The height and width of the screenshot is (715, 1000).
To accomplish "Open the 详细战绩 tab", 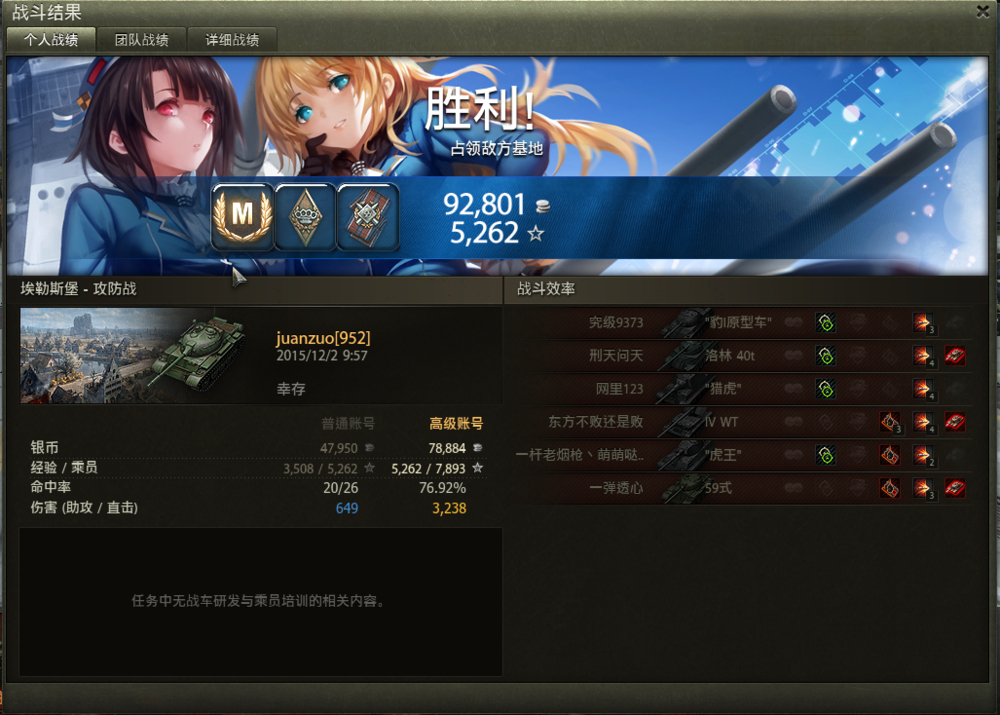I will coord(232,40).
